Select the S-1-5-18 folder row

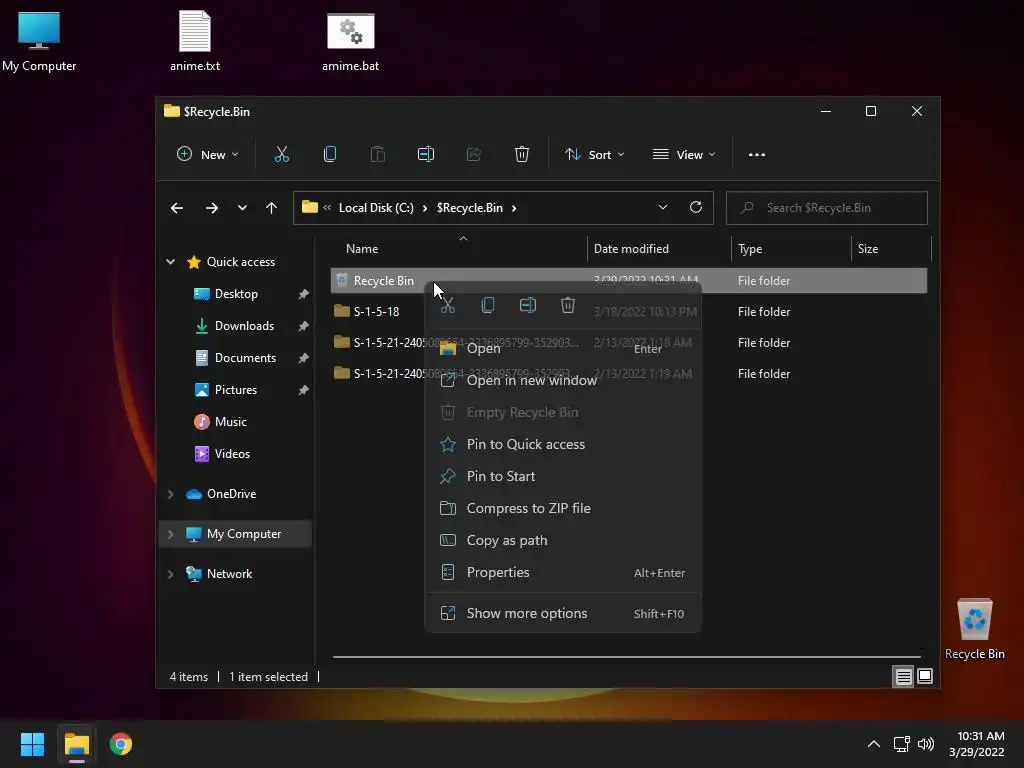628,312
